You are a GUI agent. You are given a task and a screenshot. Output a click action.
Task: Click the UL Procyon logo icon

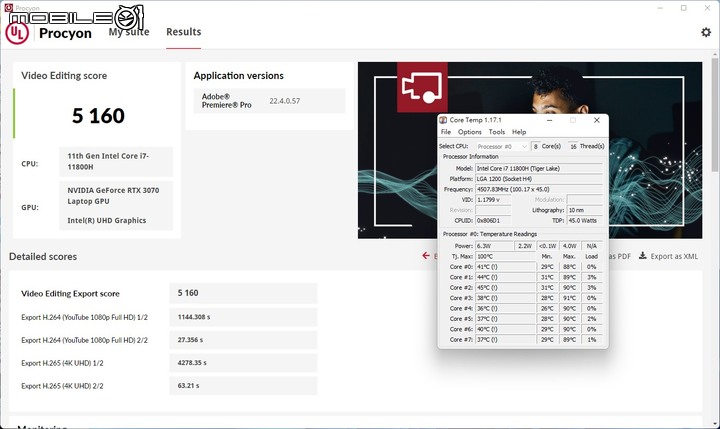[17, 33]
